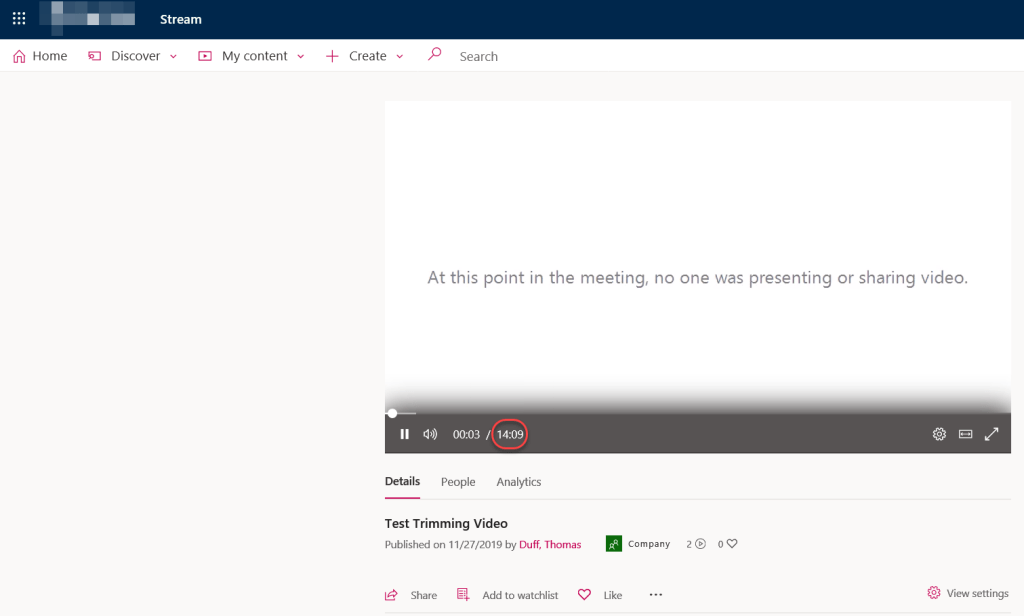Viewport: 1024px width, 616px height.
Task: Open the Duff, Thomas publisher link
Action: 550,544
